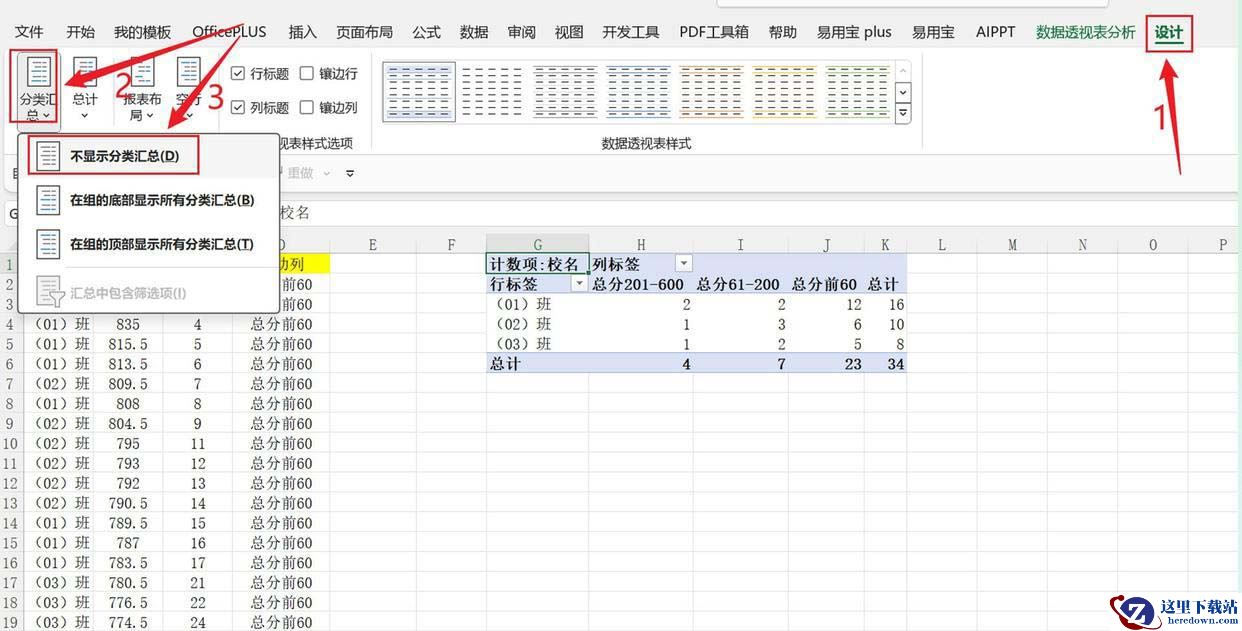Viewport: 1242px width, 631px height.
Task: Select the cell containing 809.5
Action: click(128, 384)
